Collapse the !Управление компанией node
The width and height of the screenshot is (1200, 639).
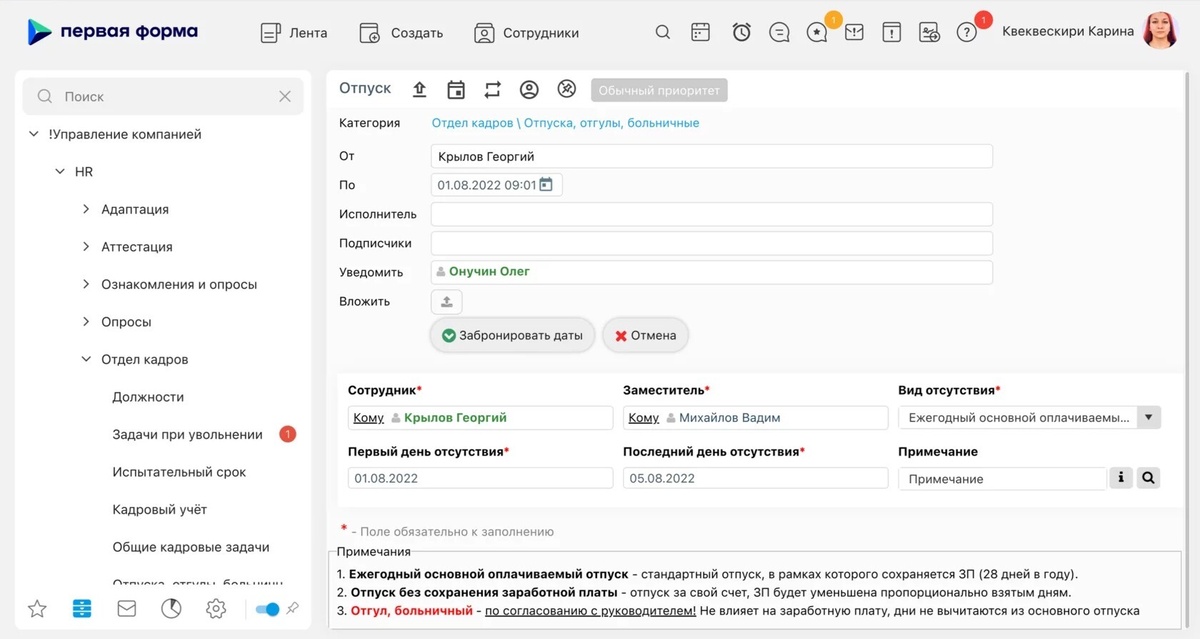(x=35, y=134)
